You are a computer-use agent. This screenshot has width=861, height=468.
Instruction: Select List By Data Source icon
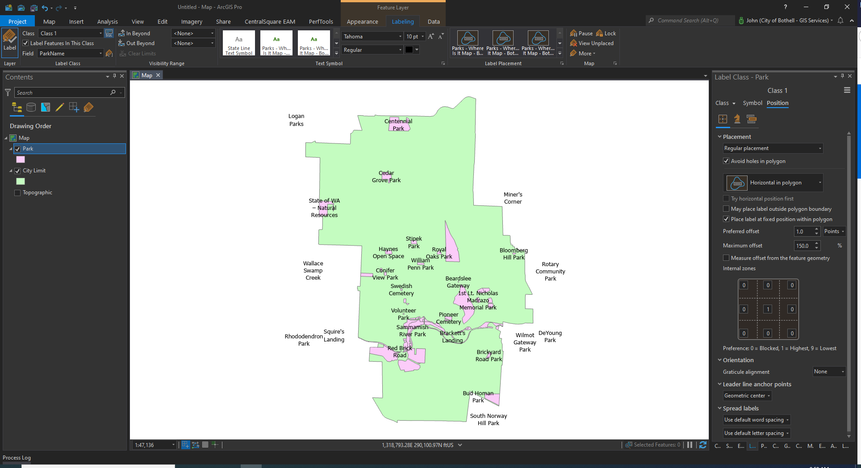click(31, 108)
